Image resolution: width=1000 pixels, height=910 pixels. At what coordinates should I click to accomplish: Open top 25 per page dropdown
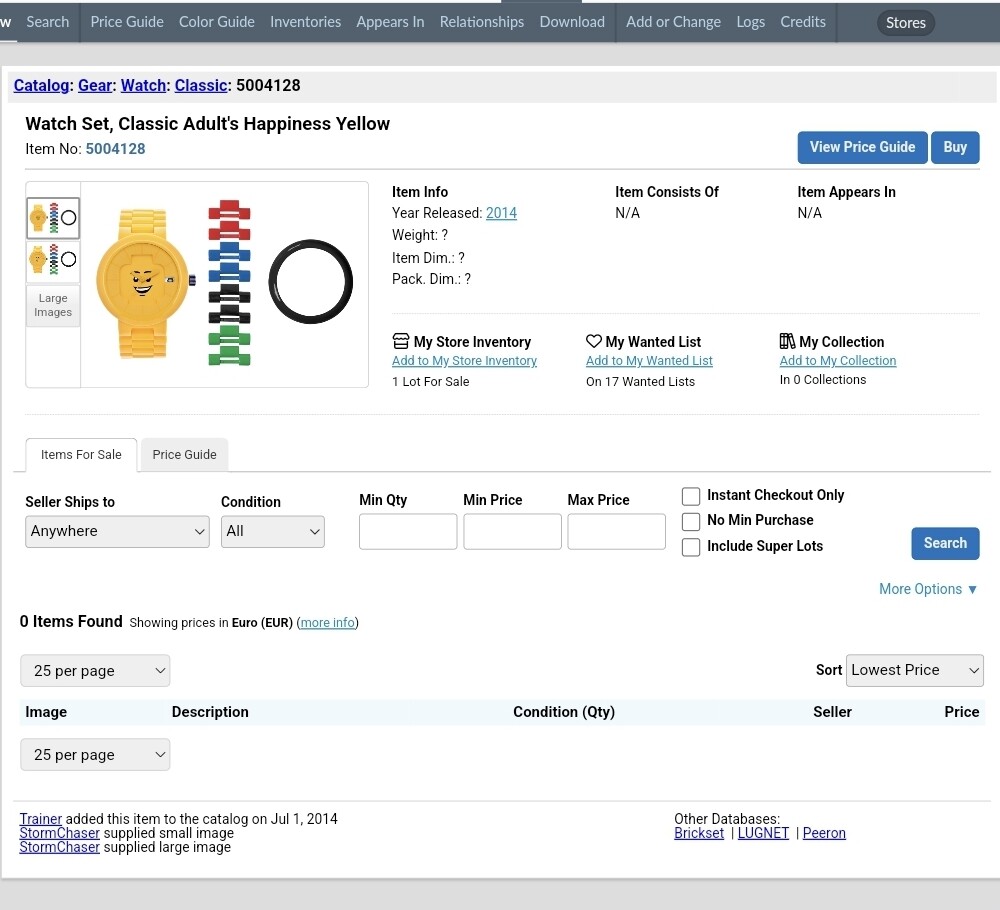click(95, 671)
